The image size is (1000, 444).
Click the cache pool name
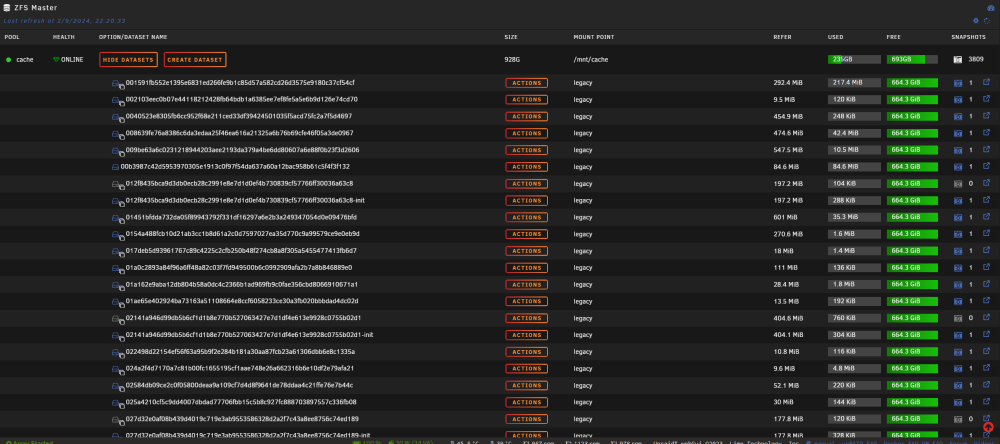(x=25, y=59)
